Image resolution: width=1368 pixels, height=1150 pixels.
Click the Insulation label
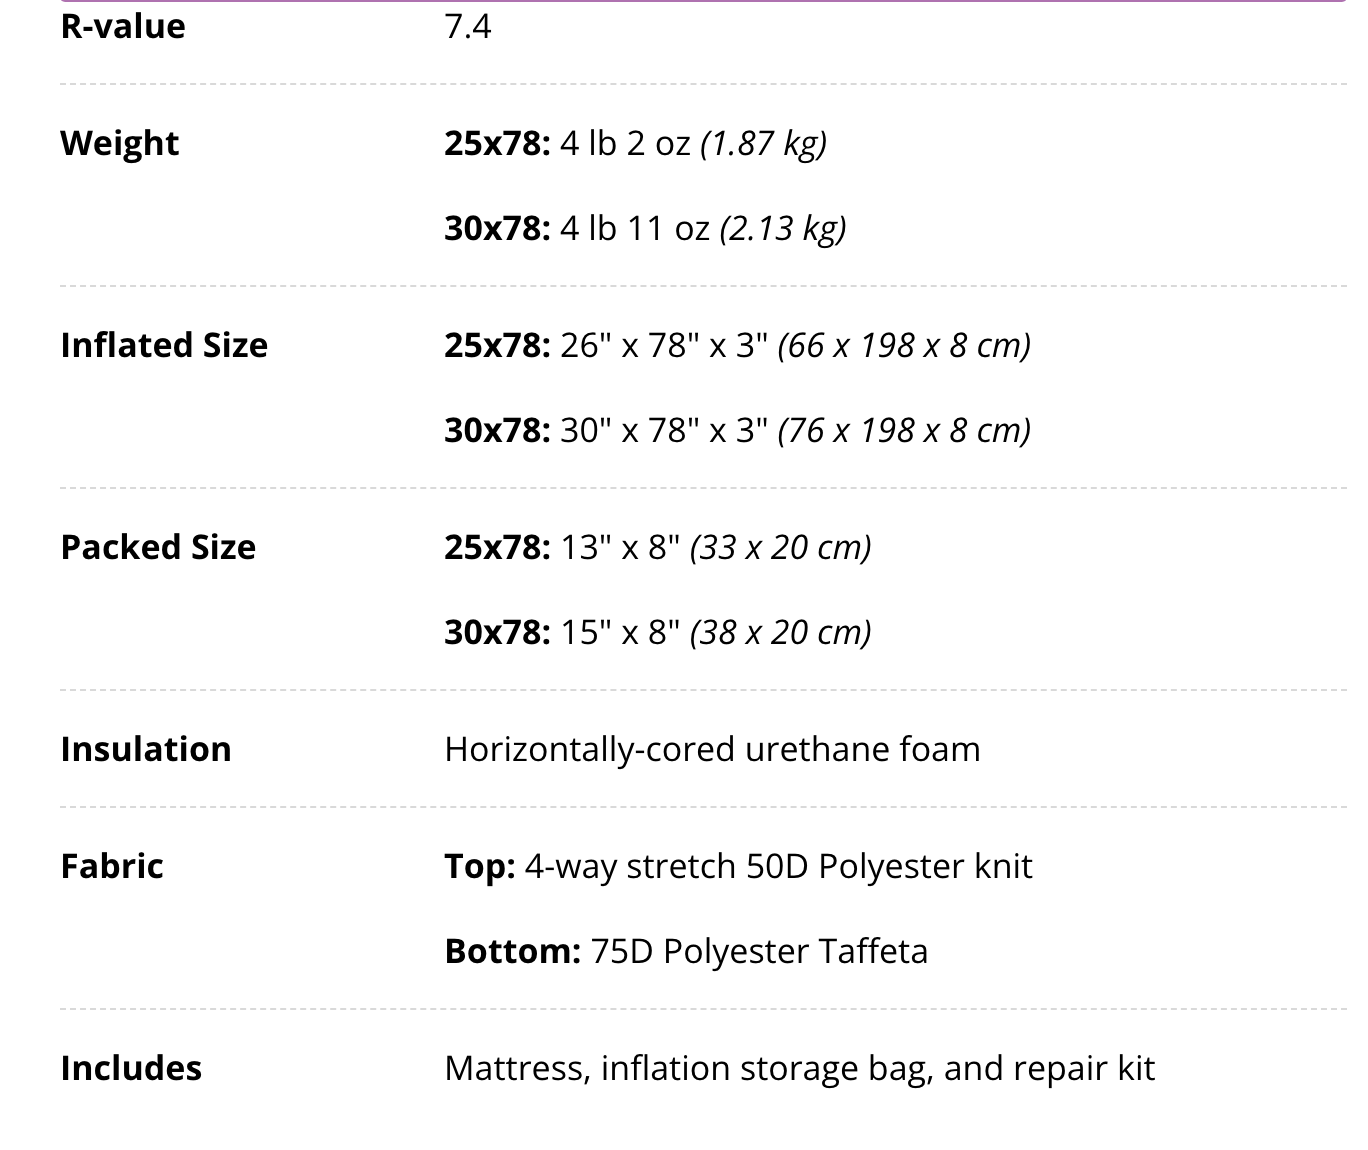coord(146,749)
